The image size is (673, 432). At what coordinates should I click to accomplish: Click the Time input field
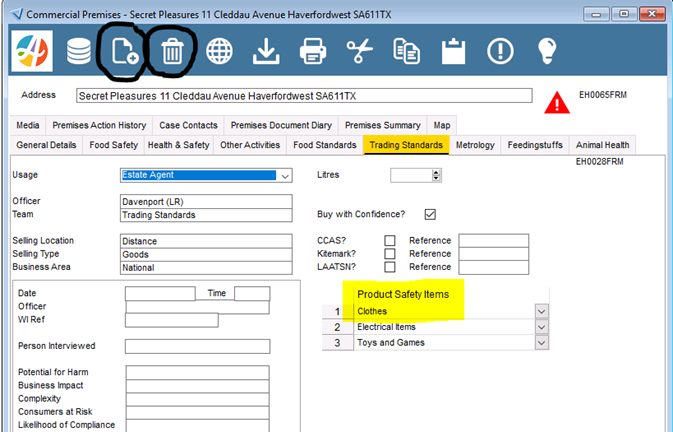pos(252,293)
